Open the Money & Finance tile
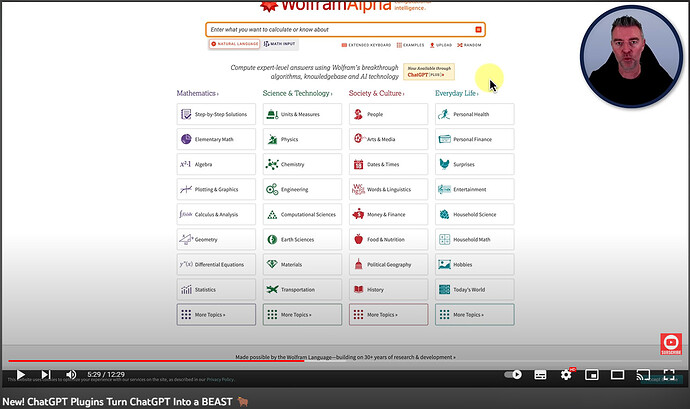This screenshot has height=409, width=690. (389, 215)
